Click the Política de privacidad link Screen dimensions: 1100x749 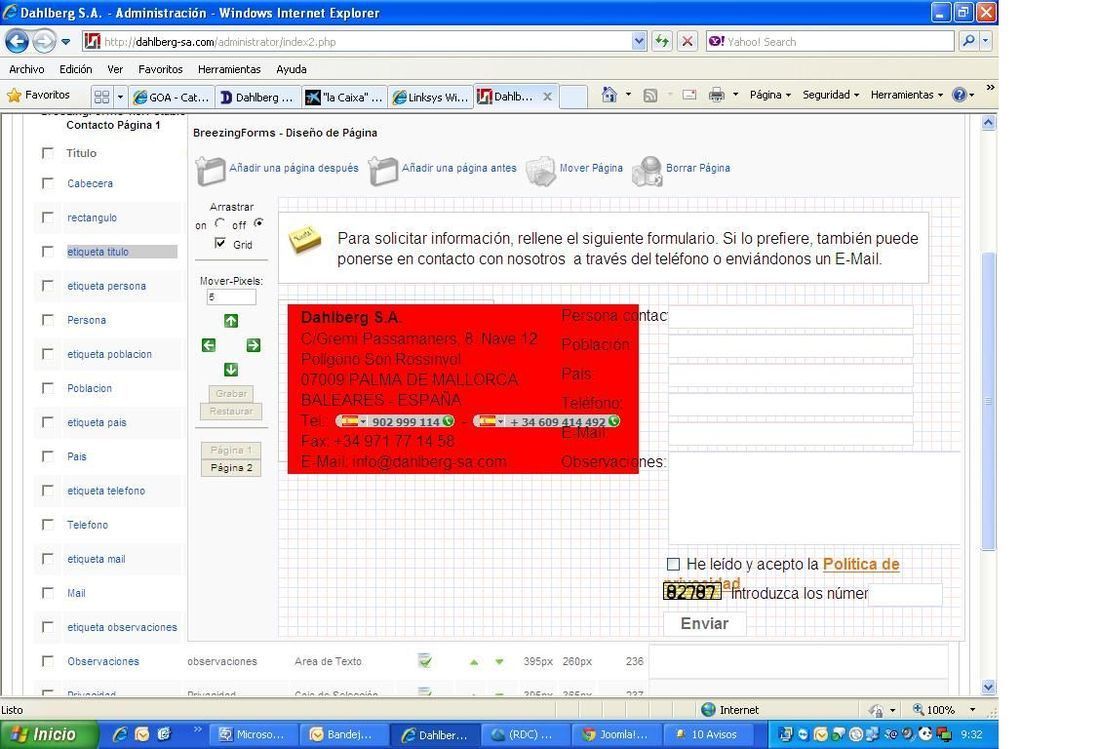pos(861,565)
